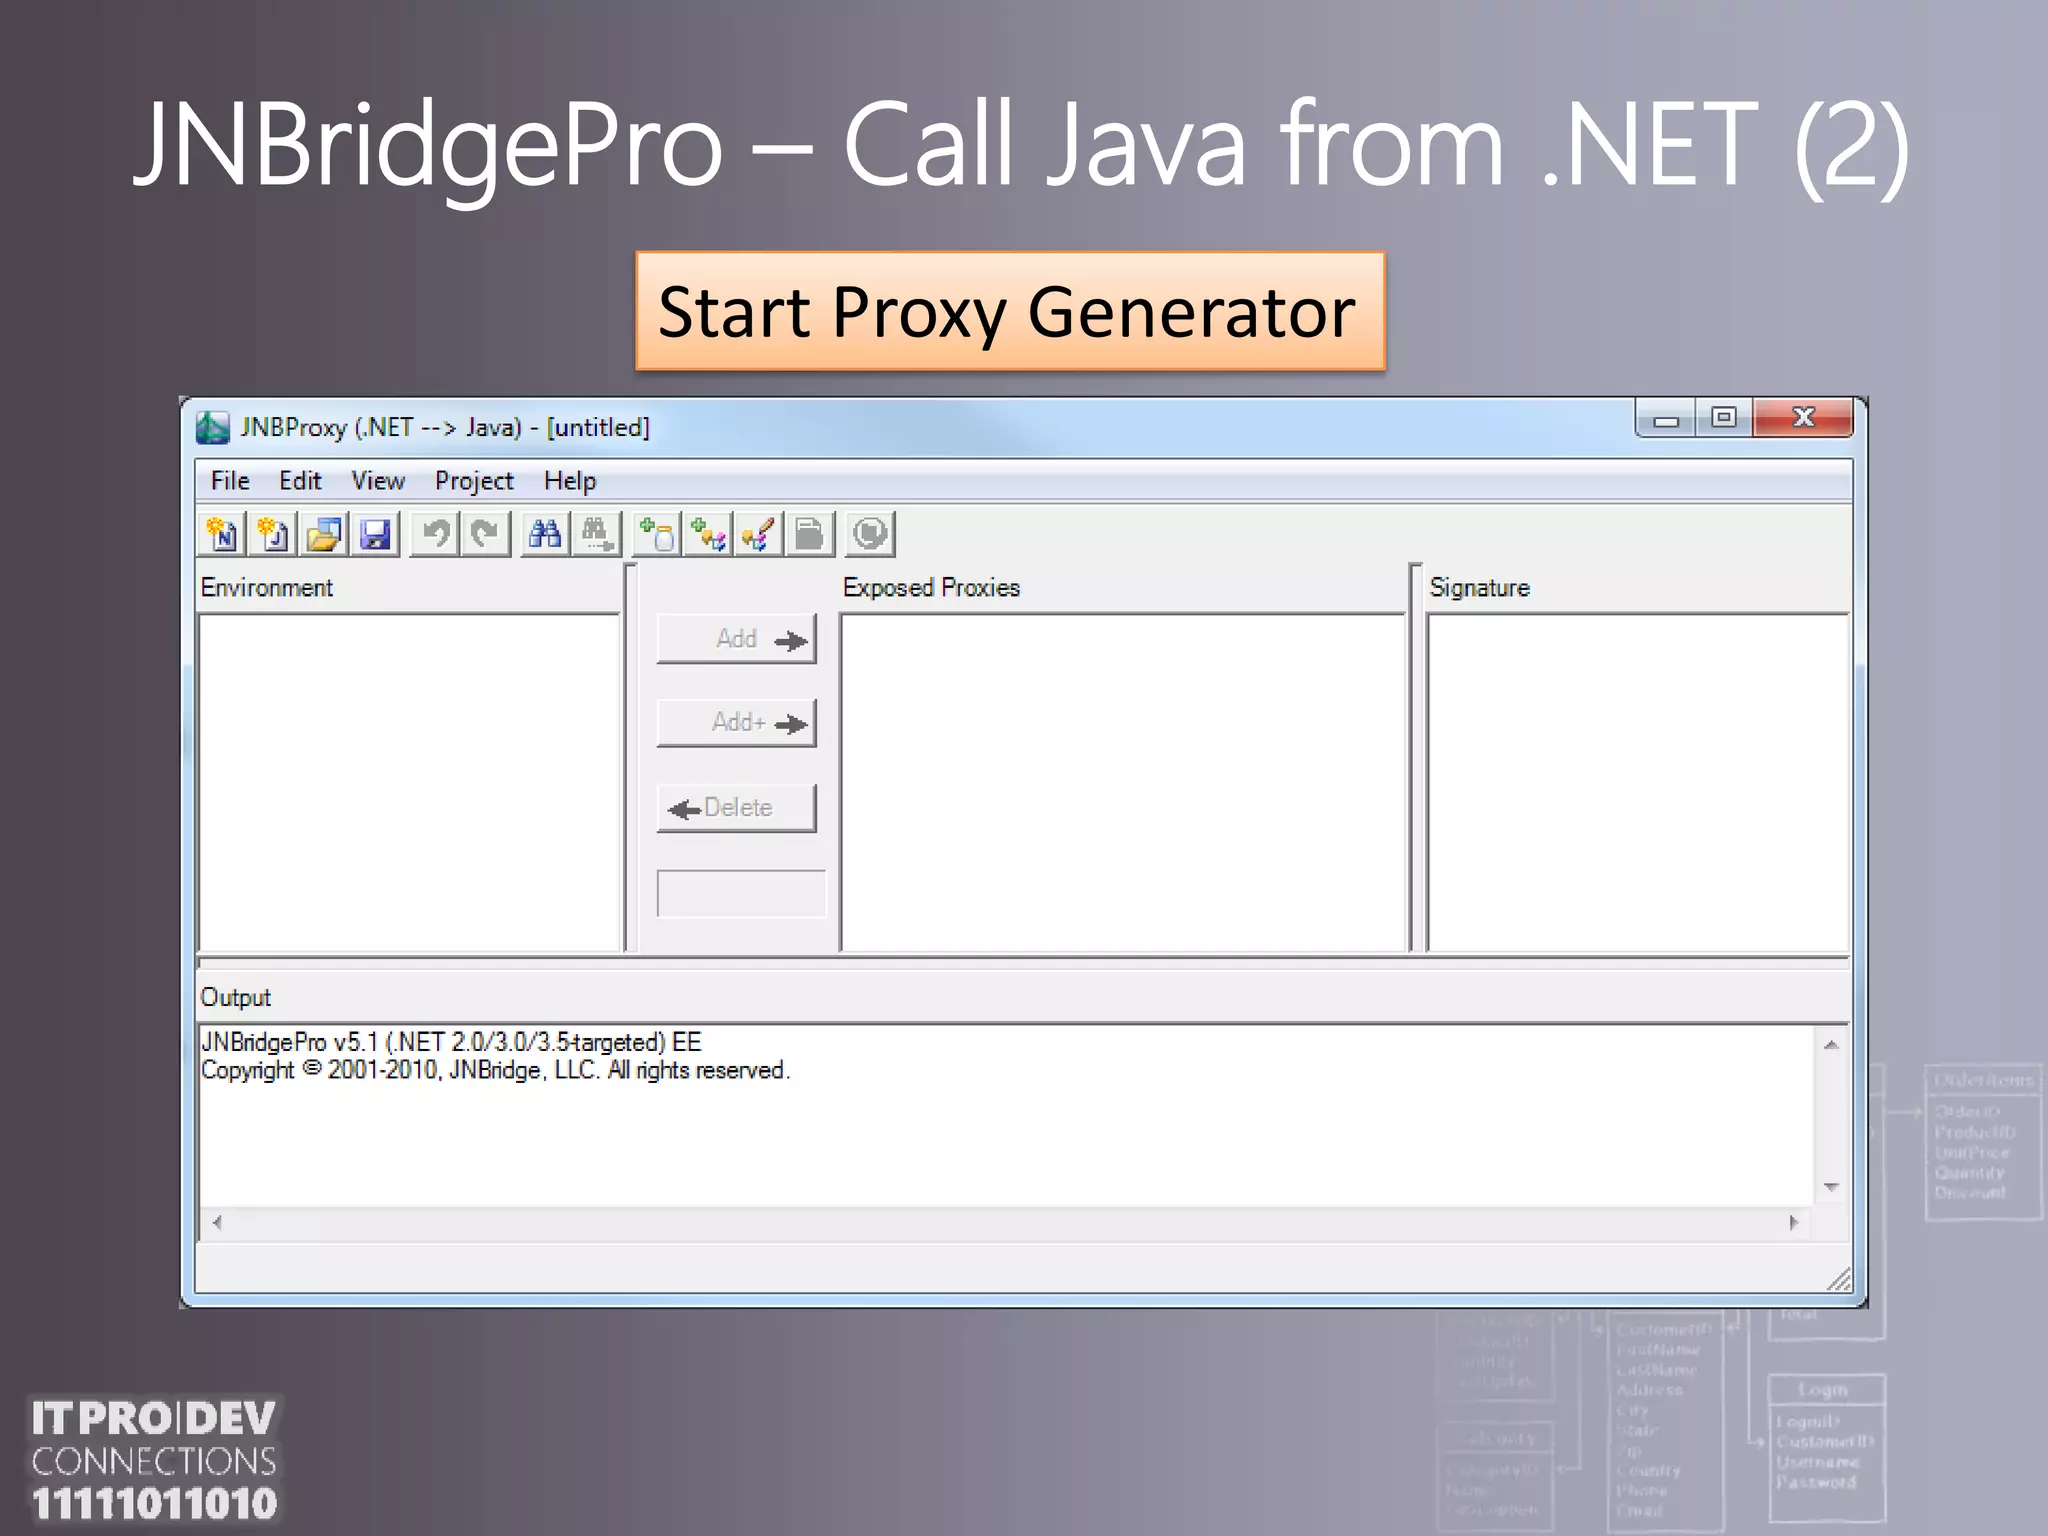
Task: Click the JNBridgePro v5.1 output line
Action: [452, 1042]
